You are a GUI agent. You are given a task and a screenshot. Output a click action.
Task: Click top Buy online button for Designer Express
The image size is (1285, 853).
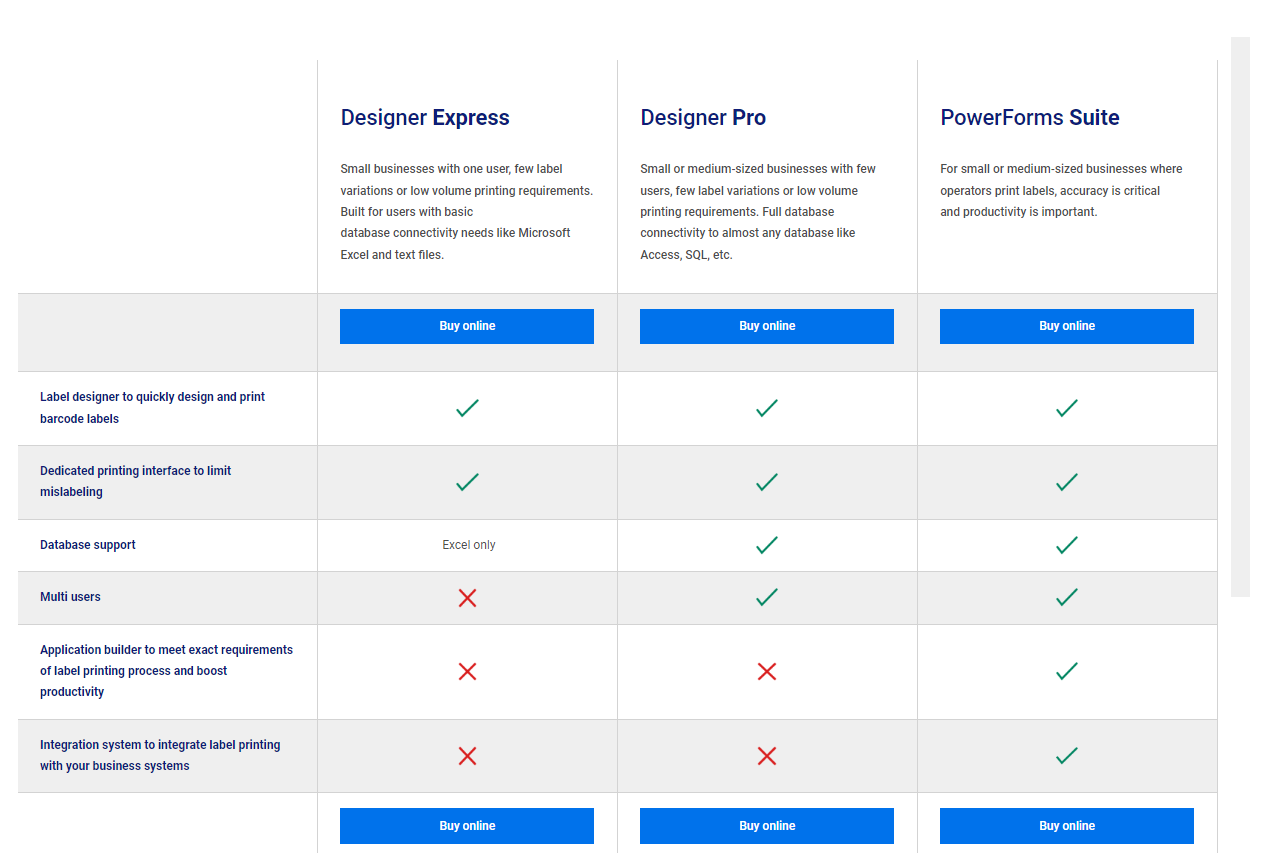467,326
